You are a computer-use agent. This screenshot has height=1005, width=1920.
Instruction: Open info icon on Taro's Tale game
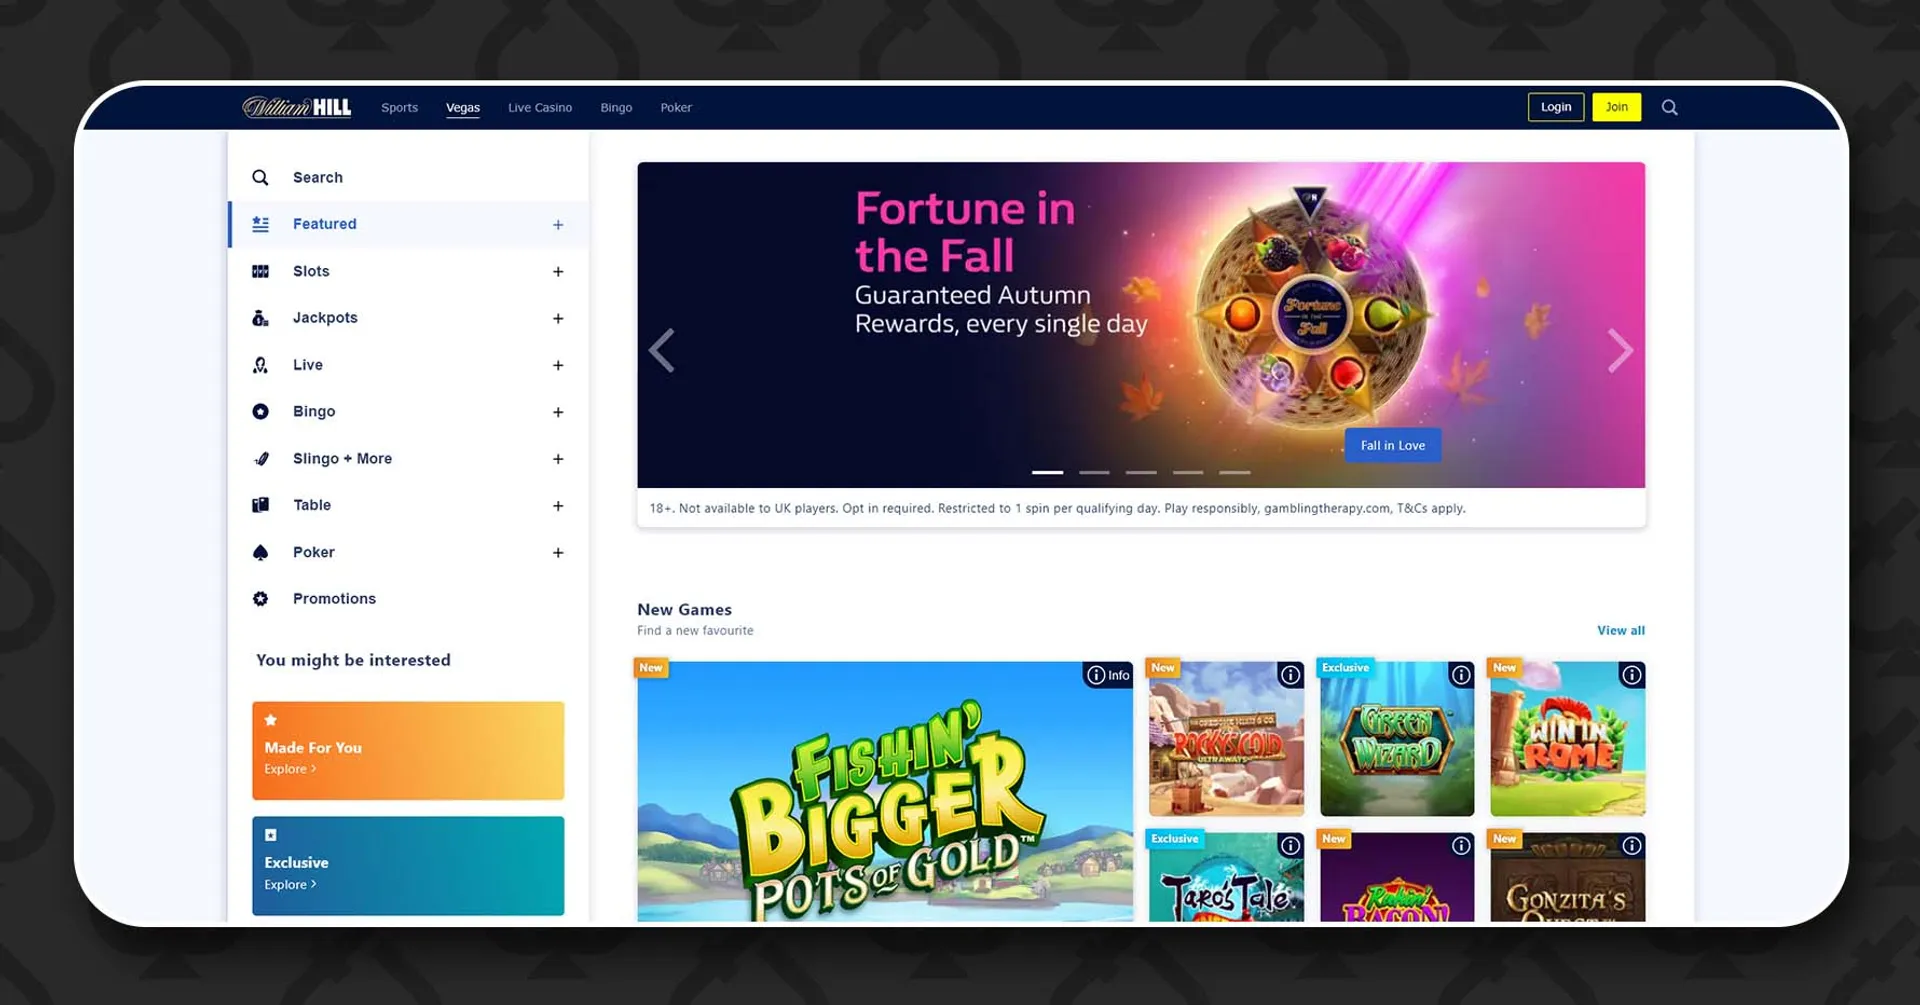(1291, 846)
